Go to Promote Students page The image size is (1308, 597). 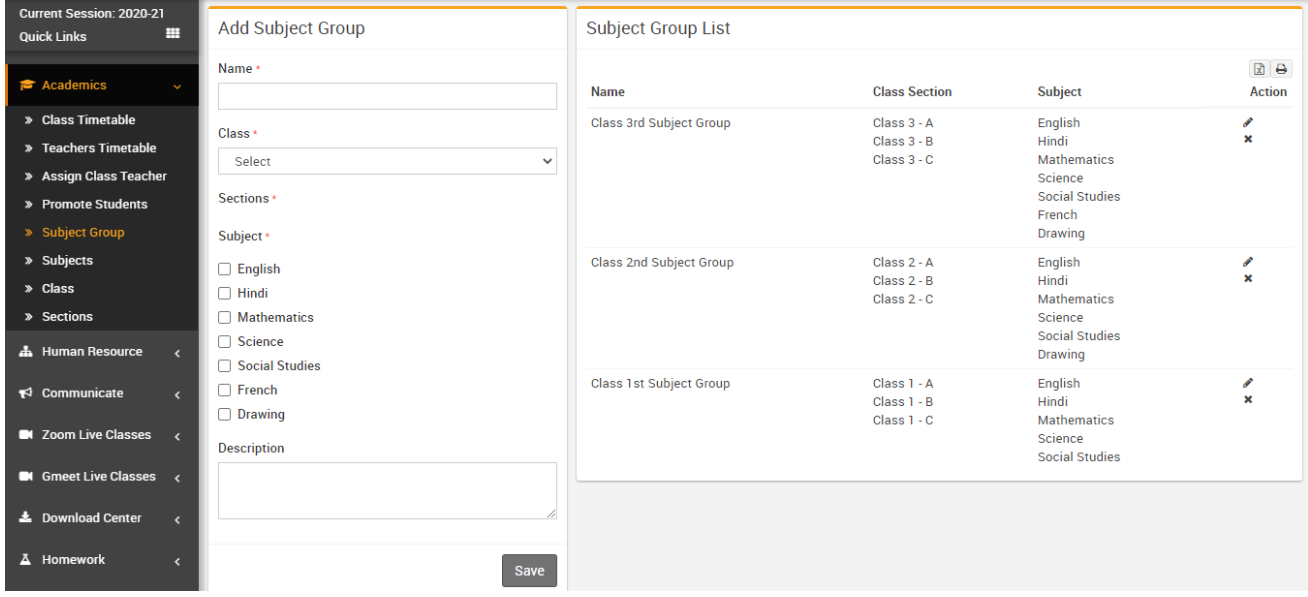(94, 204)
